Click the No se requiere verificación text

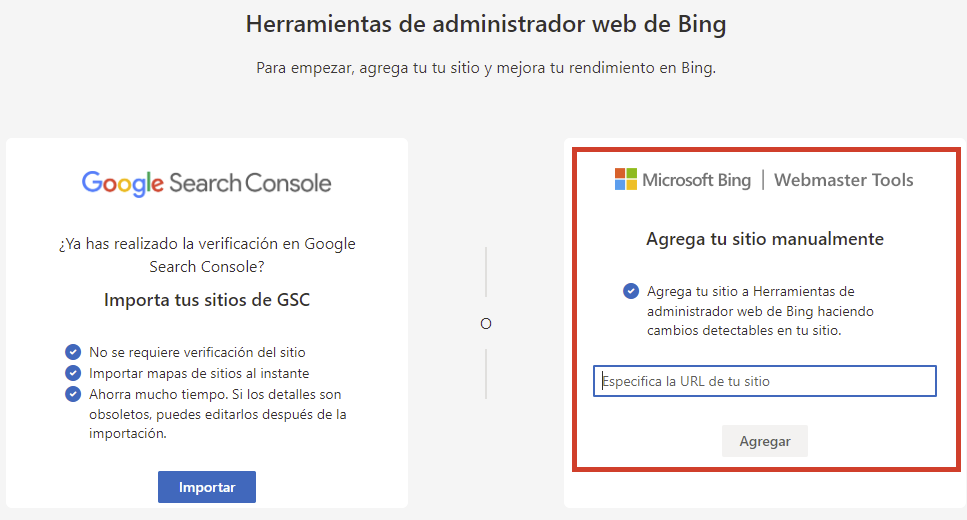[197, 352]
